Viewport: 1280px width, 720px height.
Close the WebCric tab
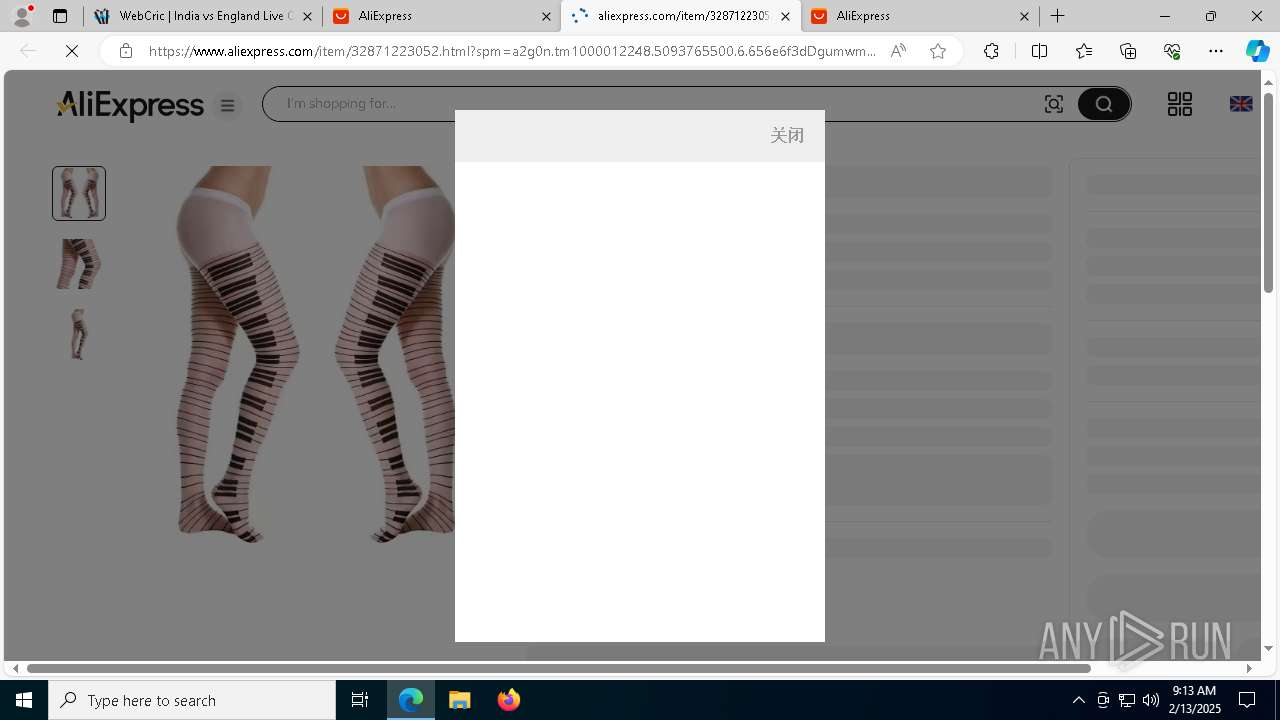tap(307, 16)
